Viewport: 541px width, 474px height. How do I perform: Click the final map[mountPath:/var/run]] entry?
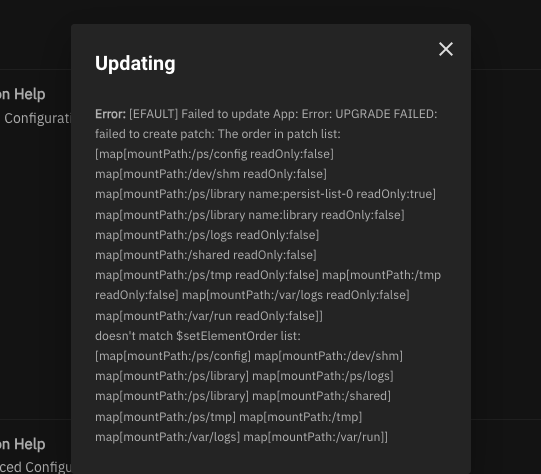pyautogui.click(x=316, y=437)
